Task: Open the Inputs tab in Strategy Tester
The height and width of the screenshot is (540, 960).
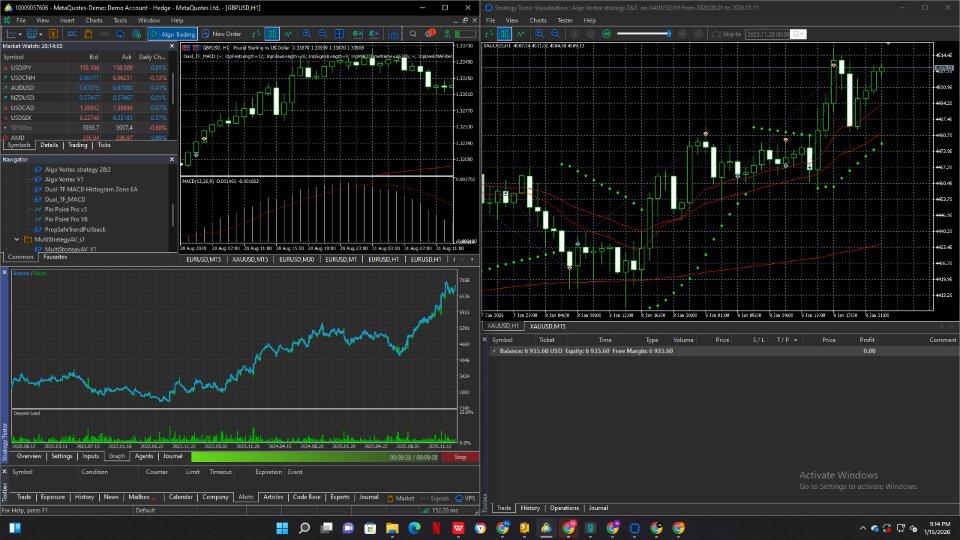Action: click(x=91, y=456)
